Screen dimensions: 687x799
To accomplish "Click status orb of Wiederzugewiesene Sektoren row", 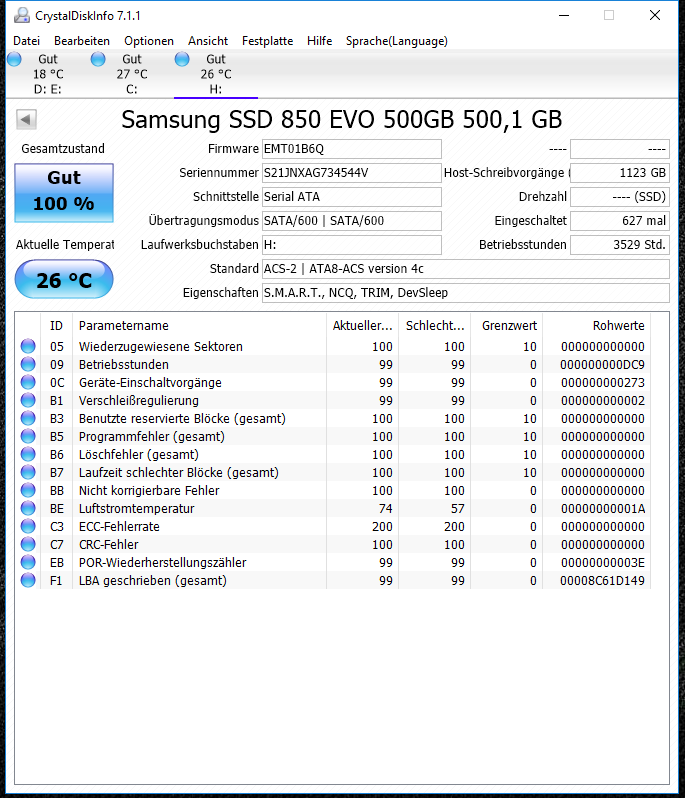I will (x=28, y=347).
